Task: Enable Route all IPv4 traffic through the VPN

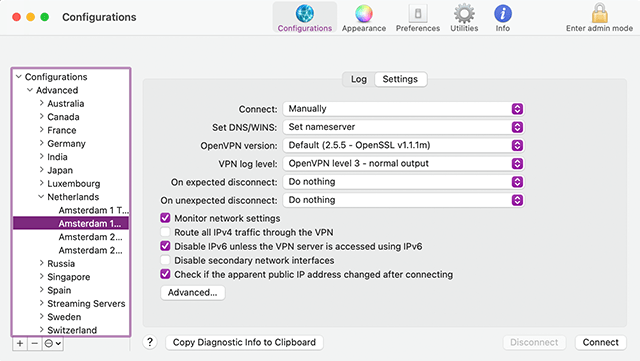Action: 165,232
